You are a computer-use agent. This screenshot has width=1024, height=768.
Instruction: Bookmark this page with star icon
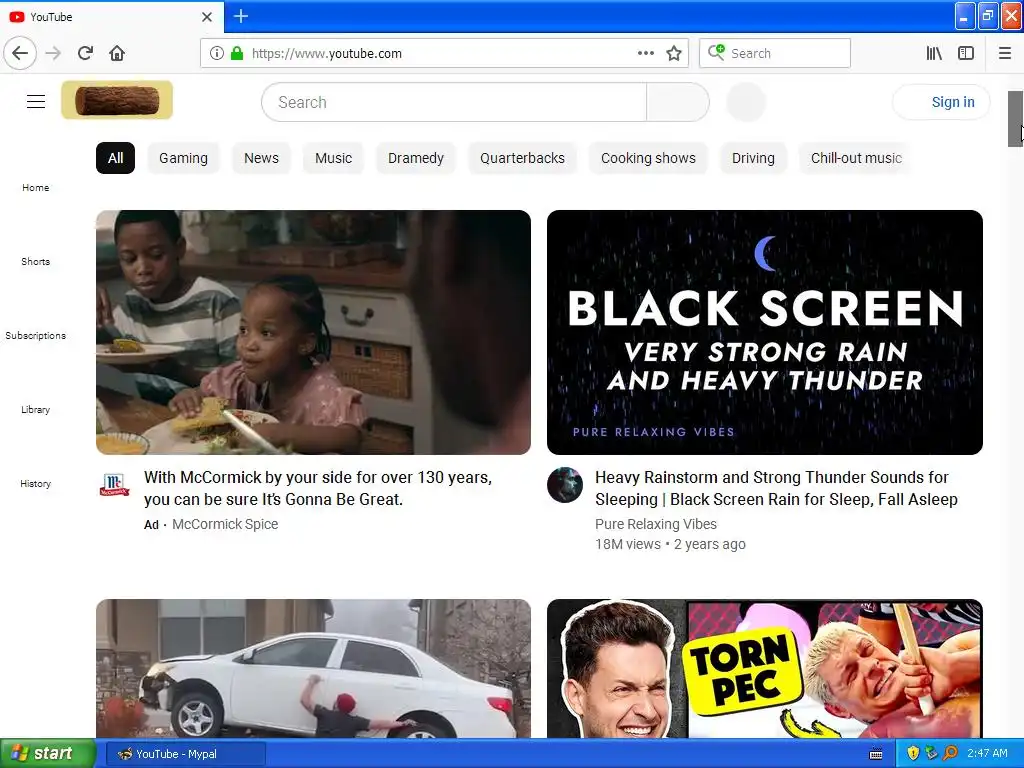pyautogui.click(x=674, y=53)
